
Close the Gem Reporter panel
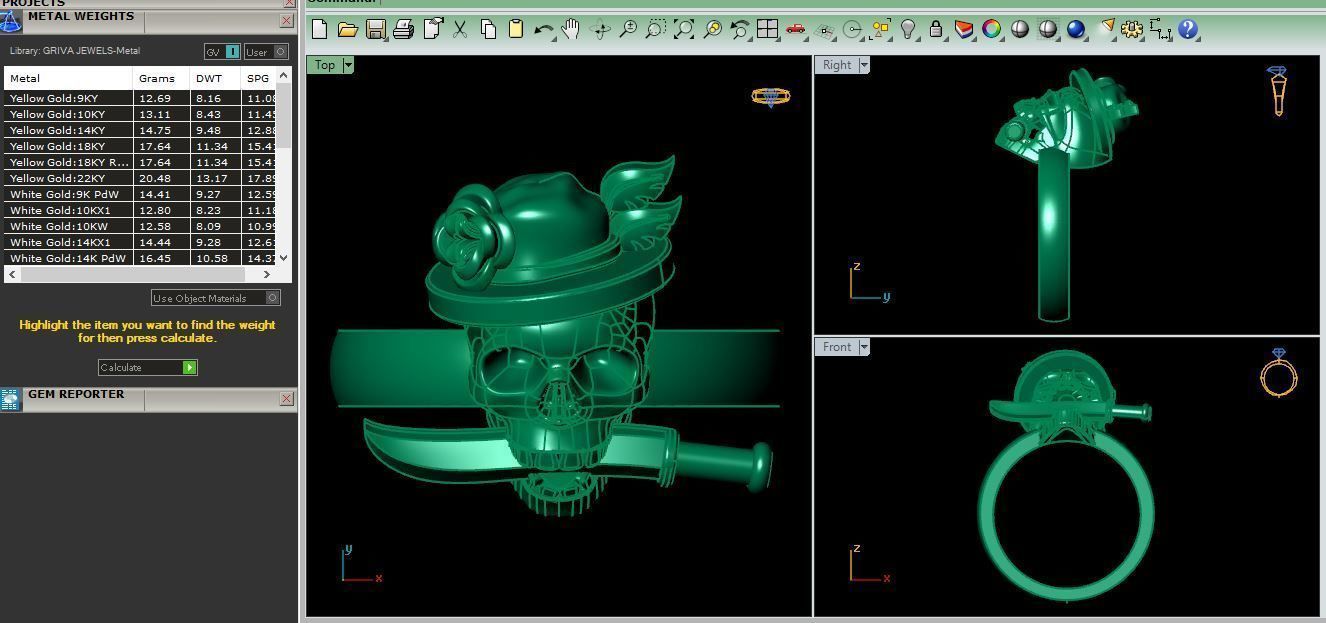pyautogui.click(x=286, y=398)
